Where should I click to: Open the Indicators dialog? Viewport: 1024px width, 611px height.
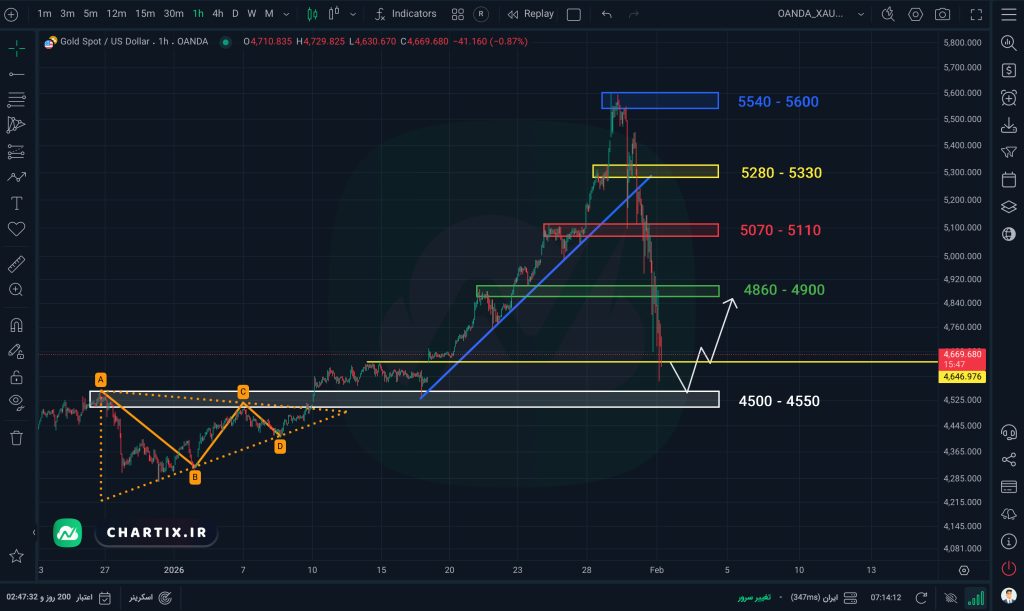[405, 14]
